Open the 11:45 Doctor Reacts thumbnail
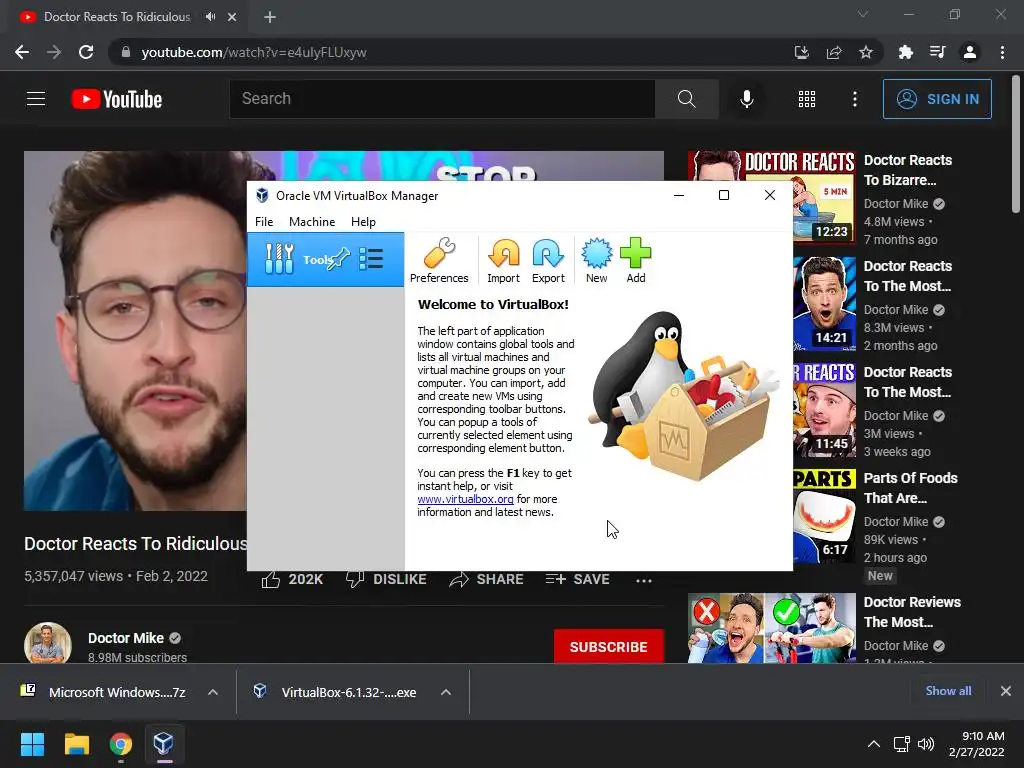This screenshot has width=1024, height=768. pos(825,410)
